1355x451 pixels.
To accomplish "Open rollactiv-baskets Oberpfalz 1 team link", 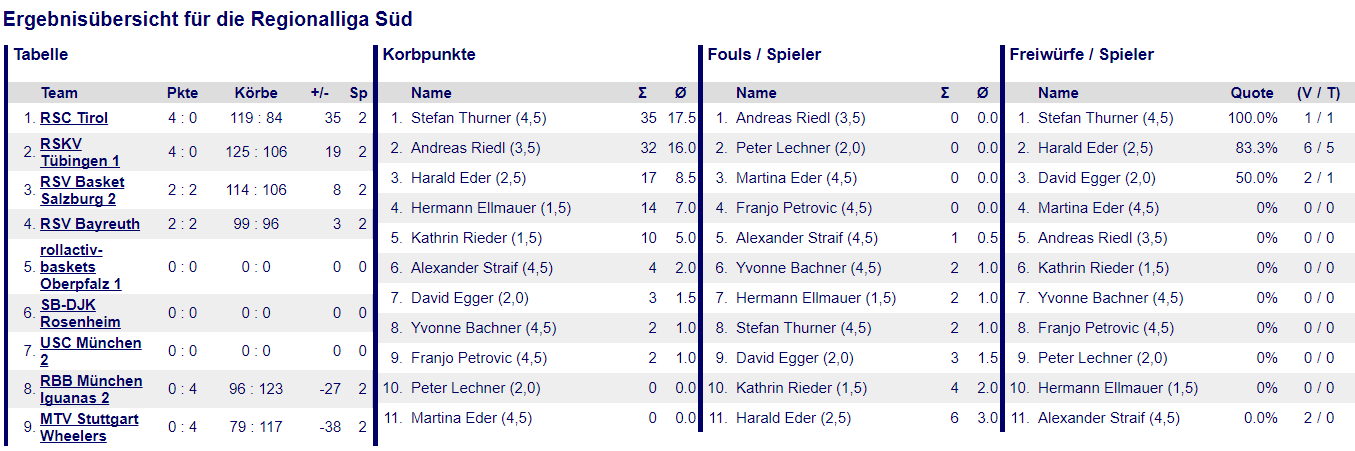I will [80, 267].
